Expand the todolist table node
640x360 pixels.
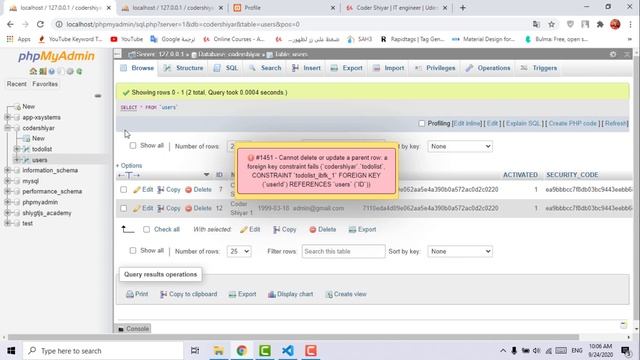tap(17, 149)
